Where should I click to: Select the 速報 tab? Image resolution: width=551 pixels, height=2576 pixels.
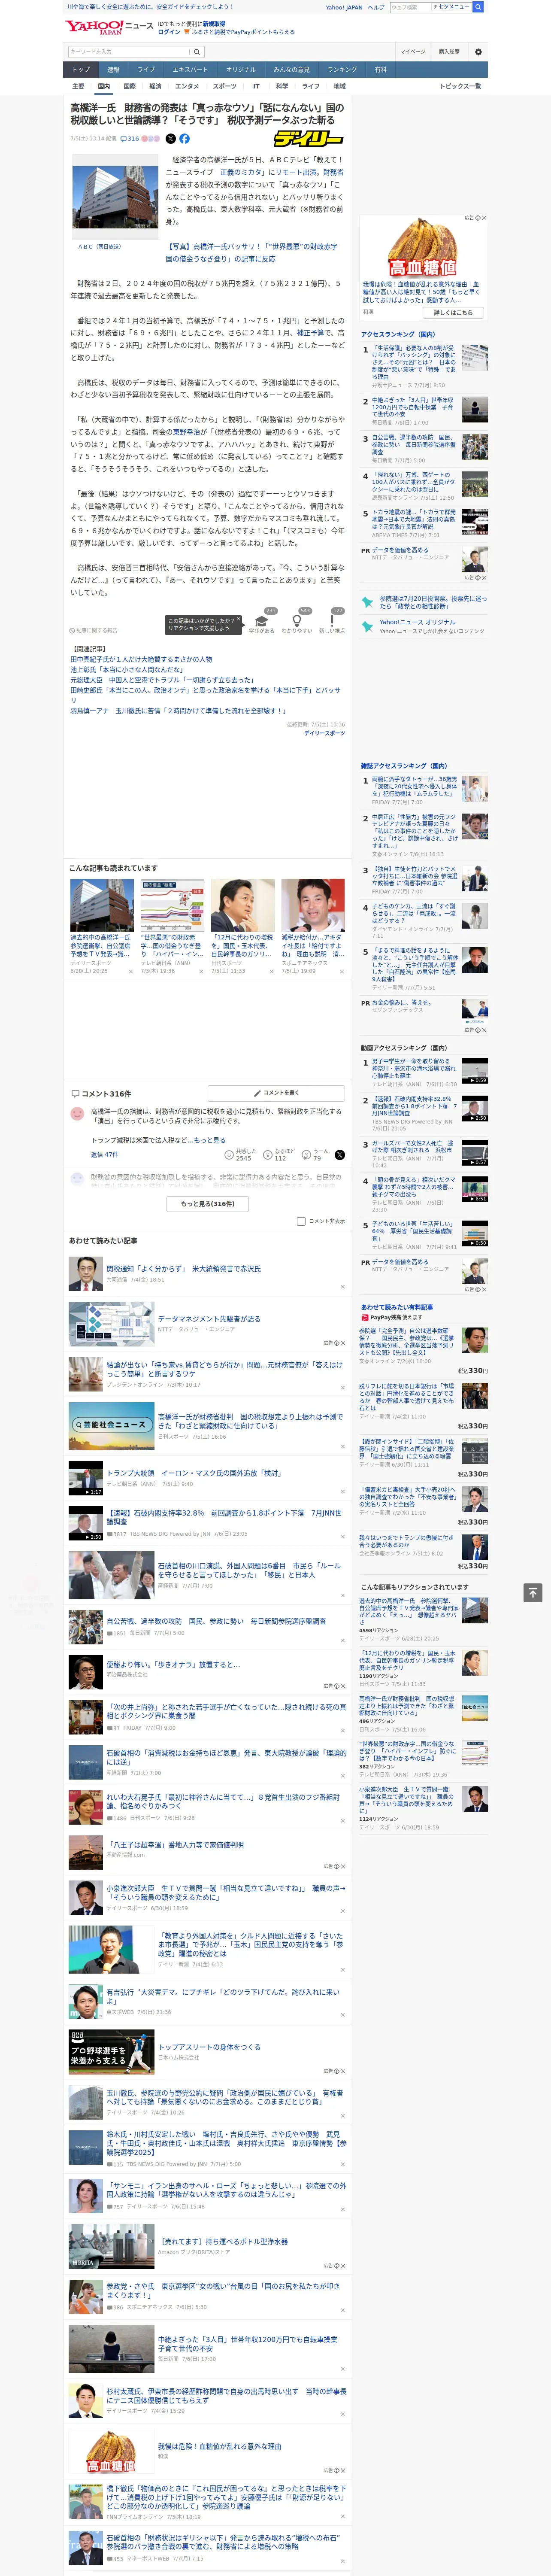coord(113,69)
